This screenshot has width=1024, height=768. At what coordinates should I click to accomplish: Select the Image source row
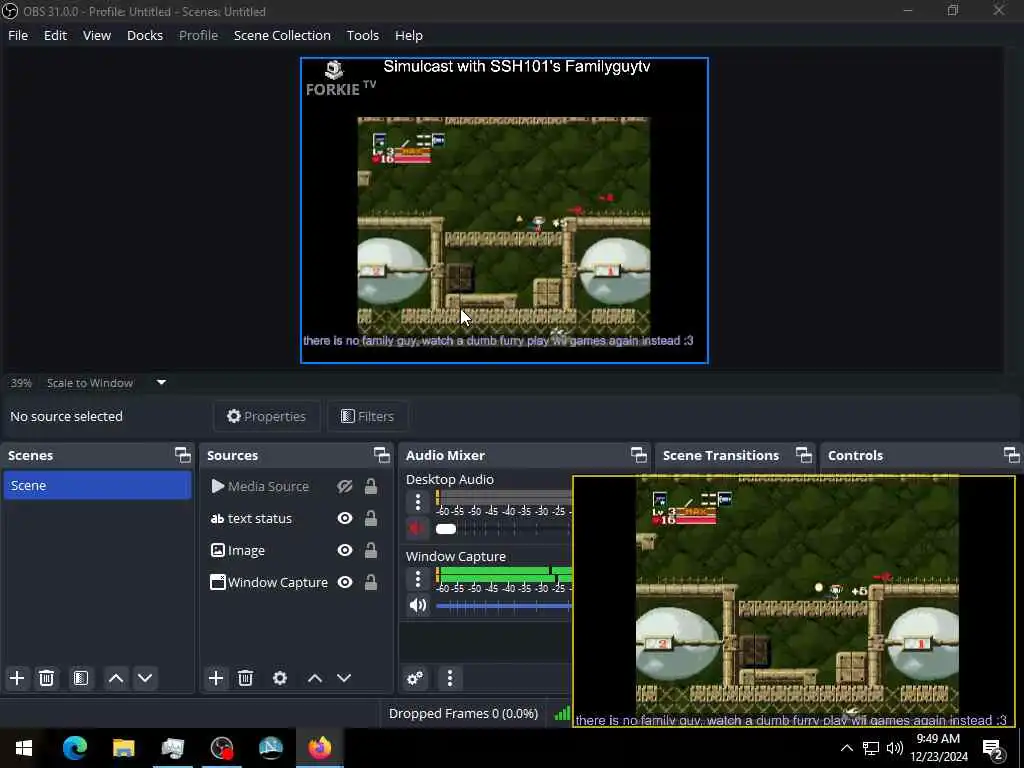pos(296,551)
